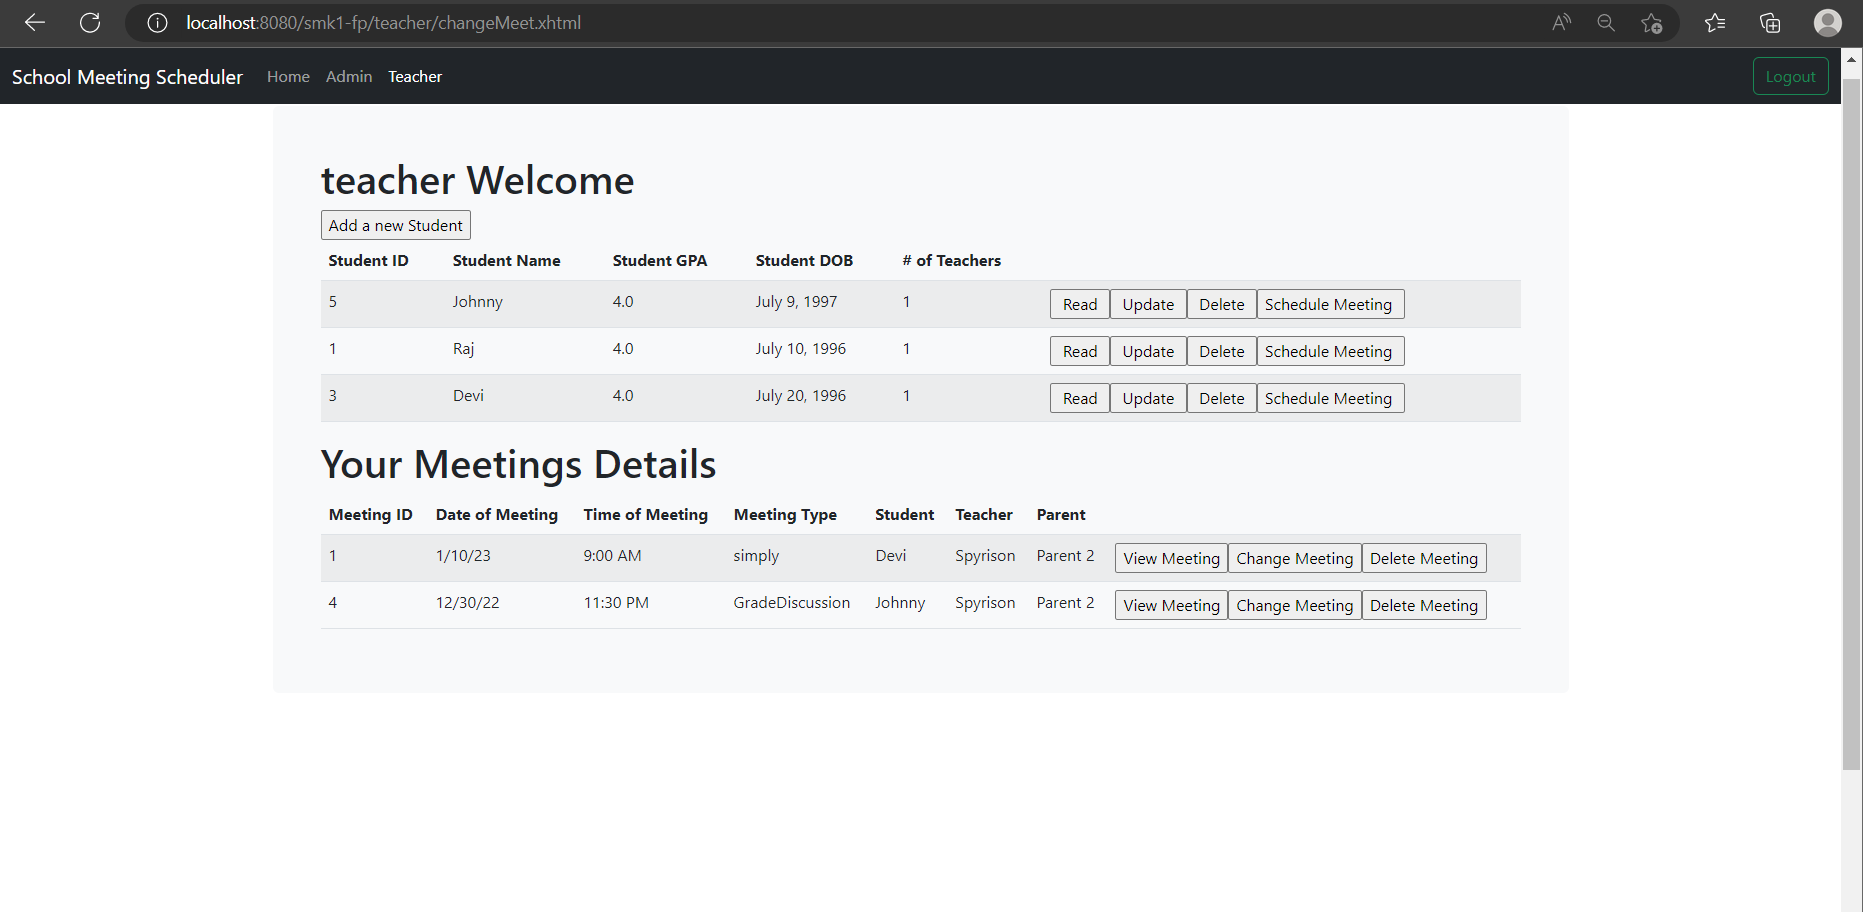The width and height of the screenshot is (1863, 912).
Task: Open Read aloud icon in address bar
Action: (x=1562, y=23)
